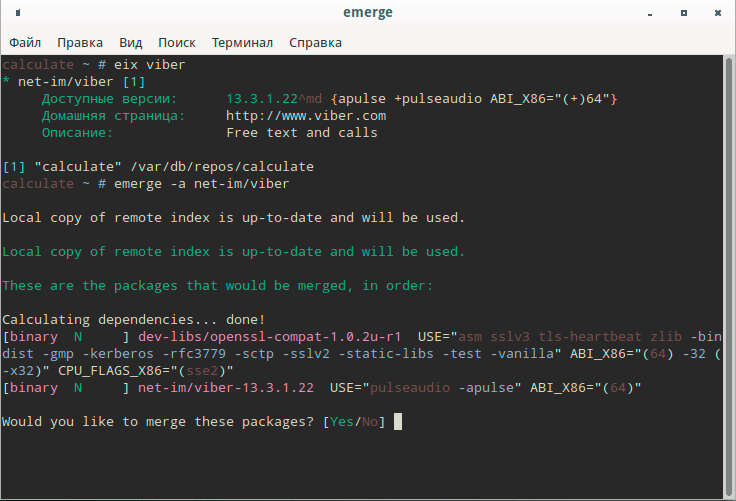Click the red No option in prompt
Viewport: 736px width, 501px height.
point(371,422)
